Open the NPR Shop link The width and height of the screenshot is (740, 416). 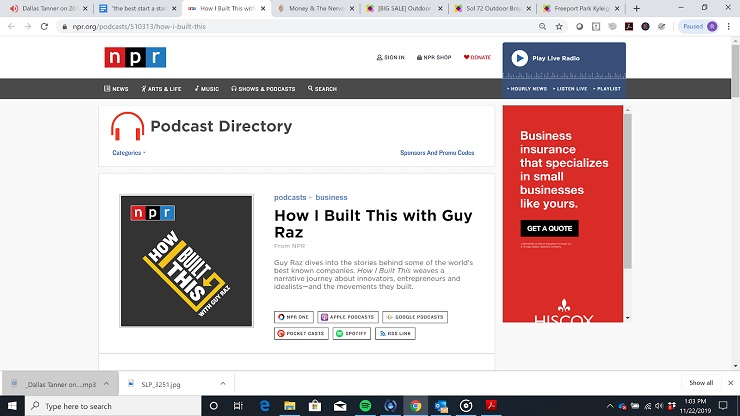click(434, 57)
